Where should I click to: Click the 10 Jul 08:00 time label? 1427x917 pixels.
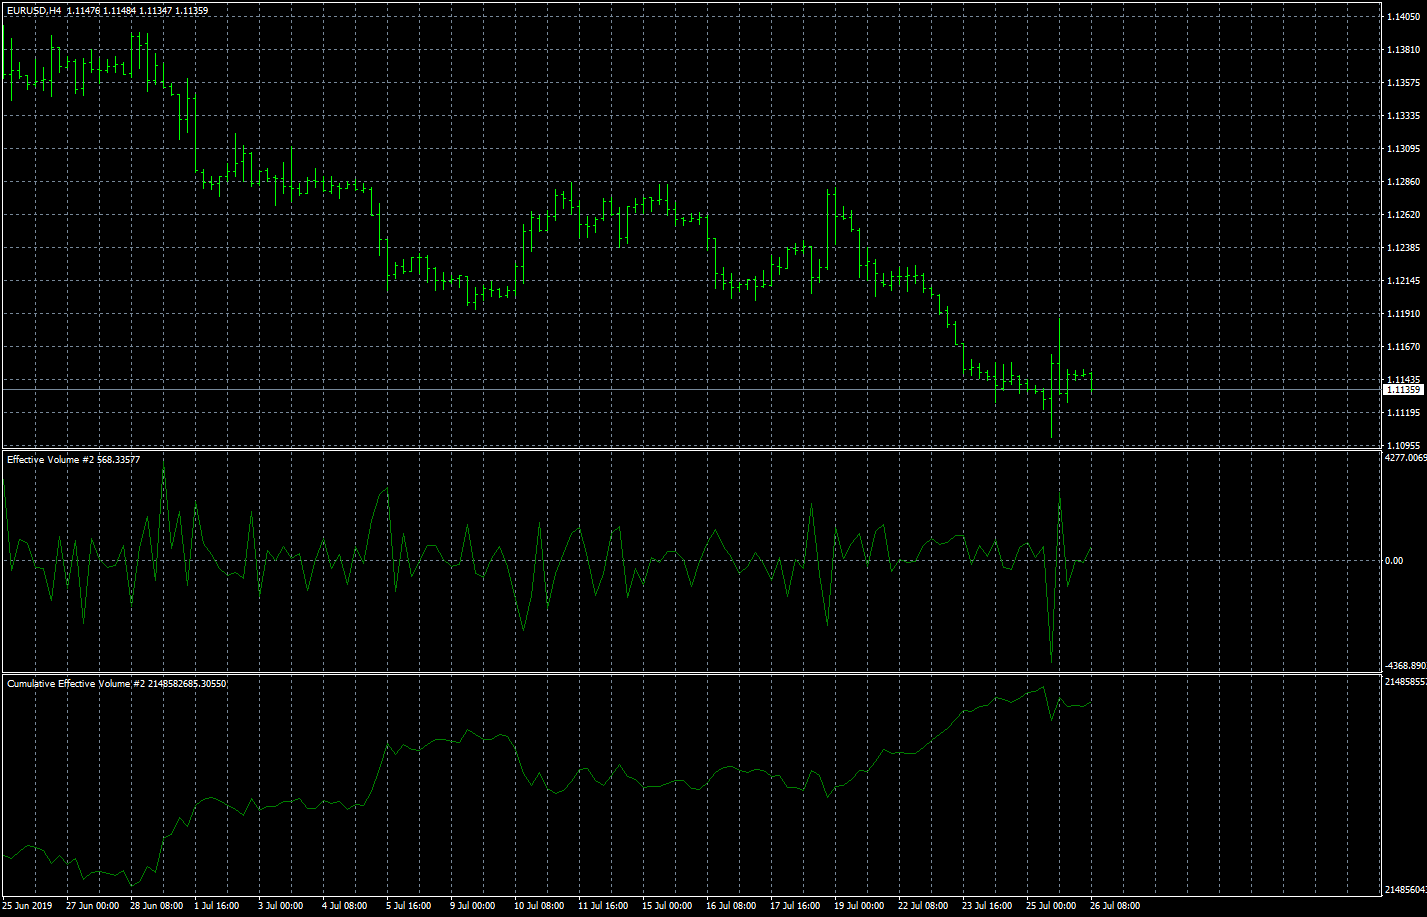pos(539,906)
